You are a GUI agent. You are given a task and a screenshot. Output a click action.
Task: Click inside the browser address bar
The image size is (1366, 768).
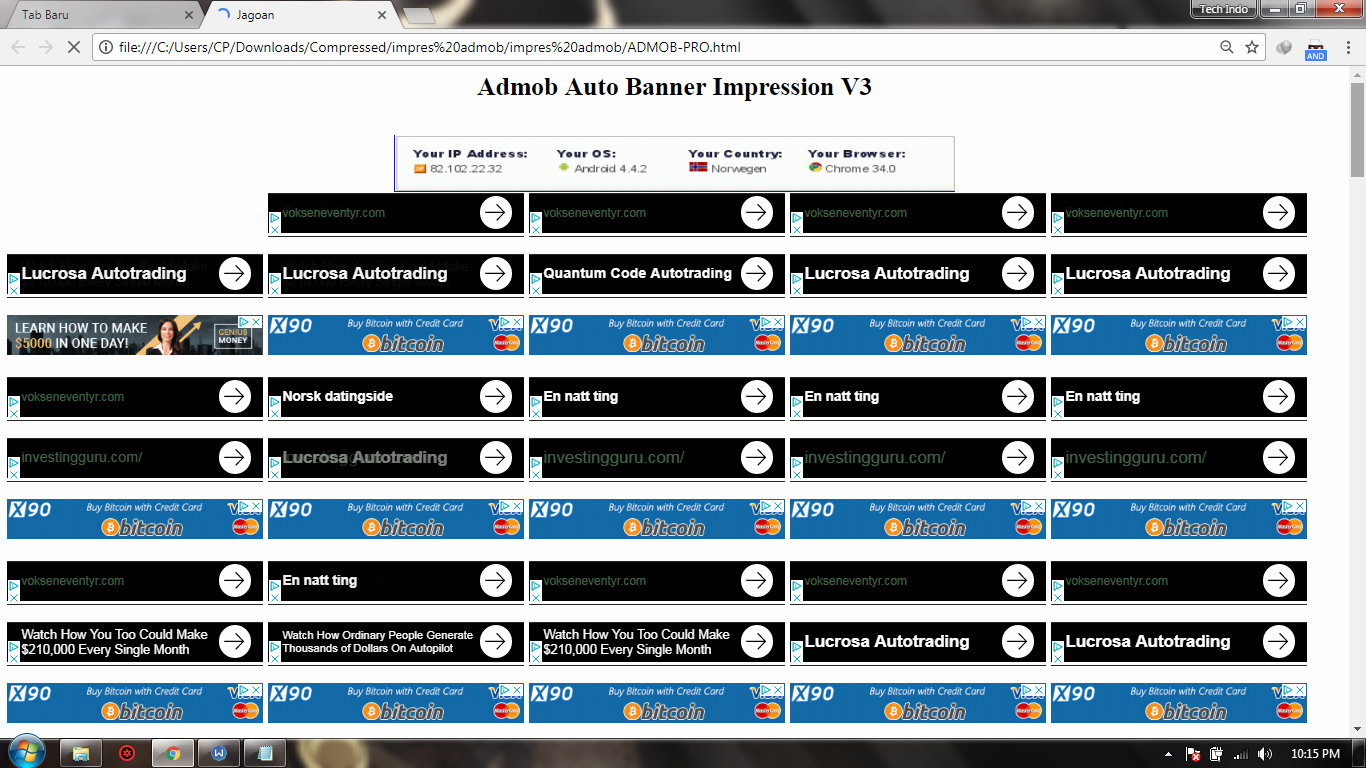coord(600,46)
